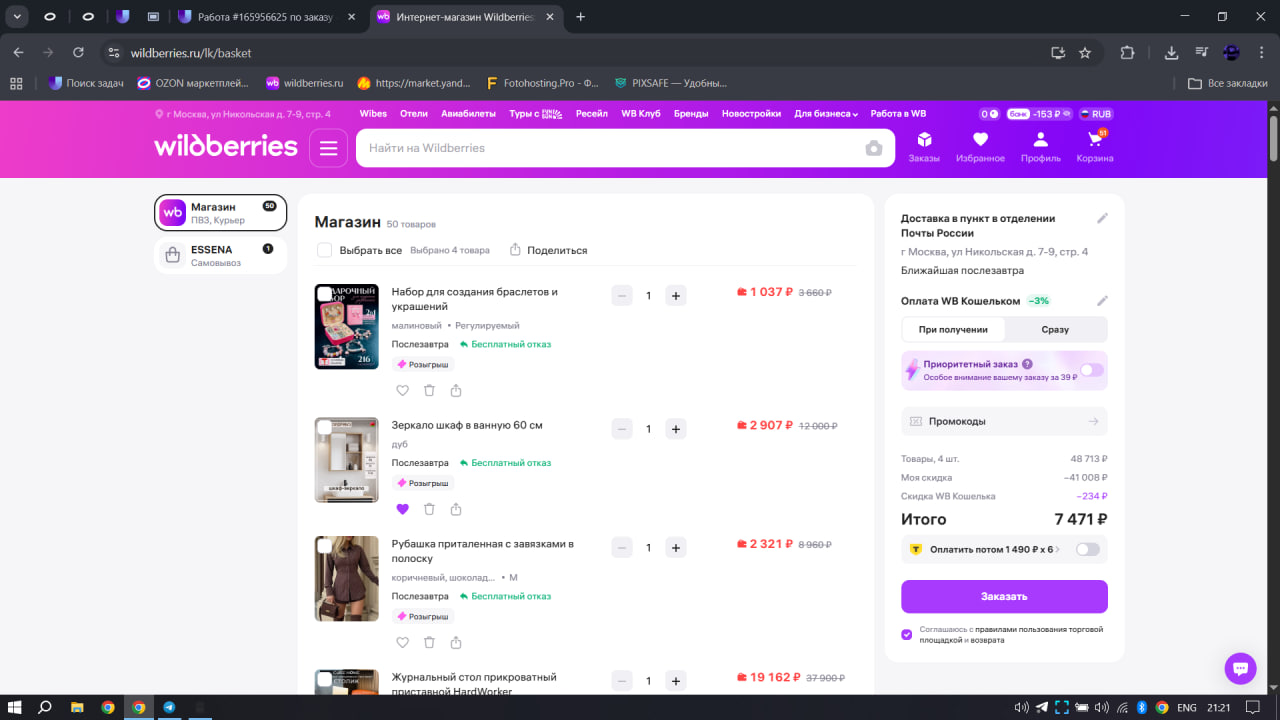Open the browser tab search dropdown
Viewport: 1280px width, 720px height.
point(17,17)
